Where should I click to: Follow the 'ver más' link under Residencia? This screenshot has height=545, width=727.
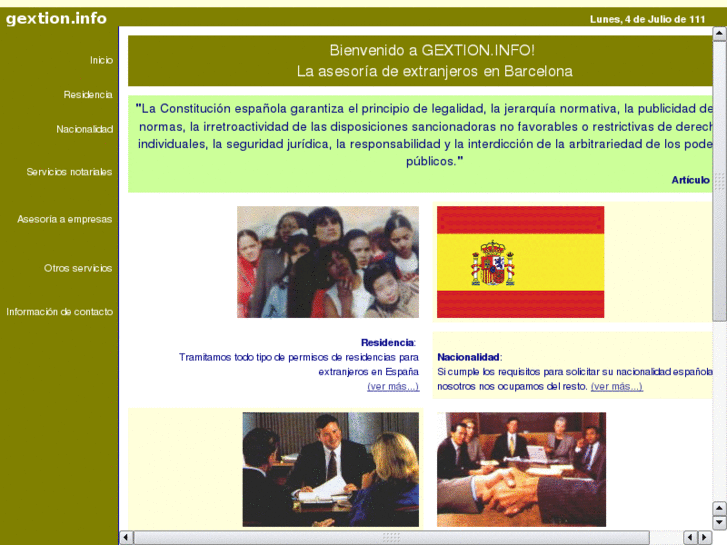pyautogui.click(x=393, y=386)
